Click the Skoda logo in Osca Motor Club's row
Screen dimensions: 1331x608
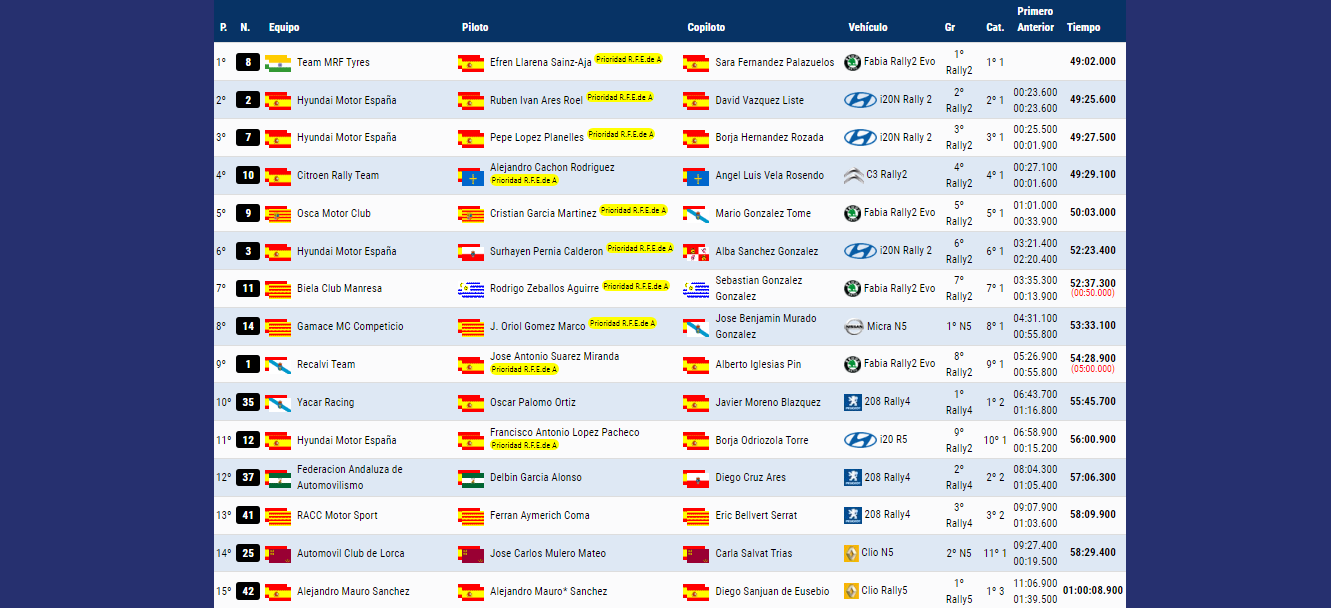852,213
